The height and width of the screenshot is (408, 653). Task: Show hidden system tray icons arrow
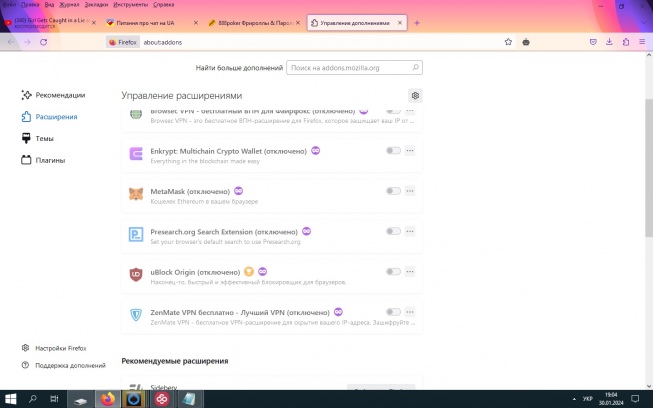point(574,399)
